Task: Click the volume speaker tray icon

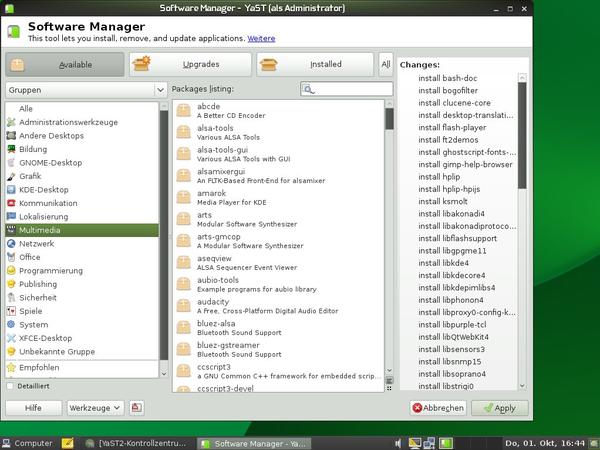Action: (398, 443)
